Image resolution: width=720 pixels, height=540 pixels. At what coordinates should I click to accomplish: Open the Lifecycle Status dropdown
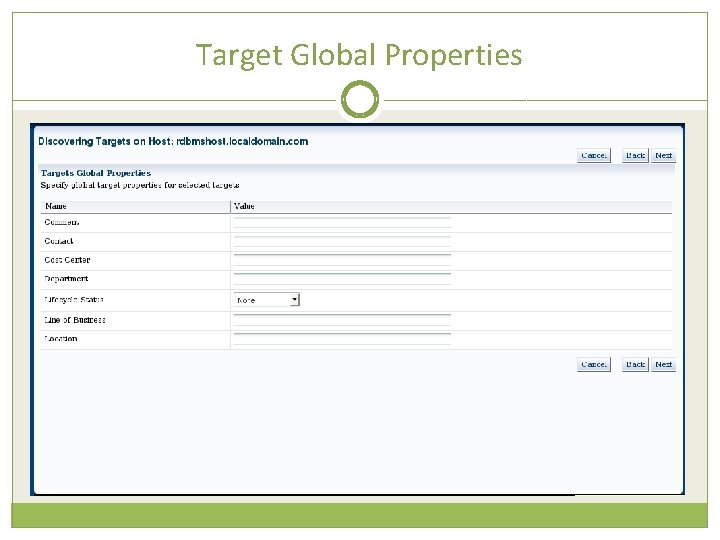tap(267, 300)
